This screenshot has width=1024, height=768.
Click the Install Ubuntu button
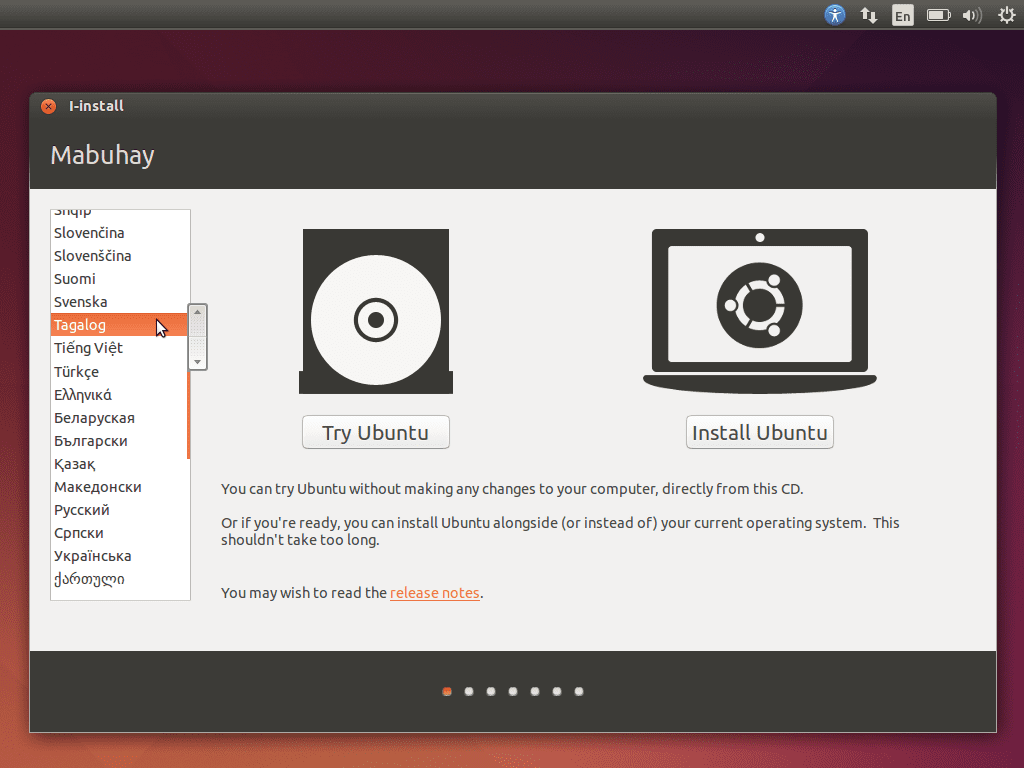(x=760, y=432)
